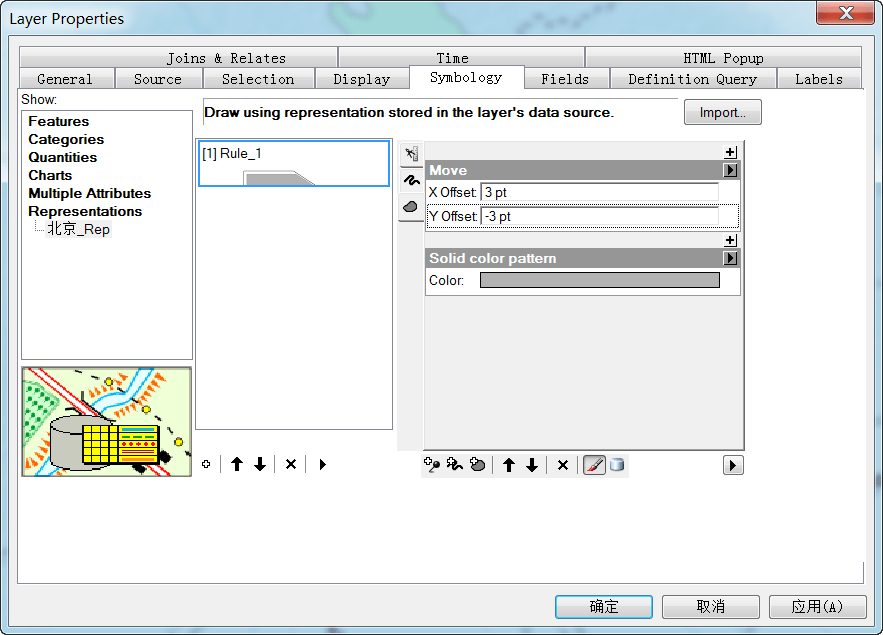Add effect plus above Solid color pattern
The height and width of the screenshot is (635, 883).
coord(730,240)
